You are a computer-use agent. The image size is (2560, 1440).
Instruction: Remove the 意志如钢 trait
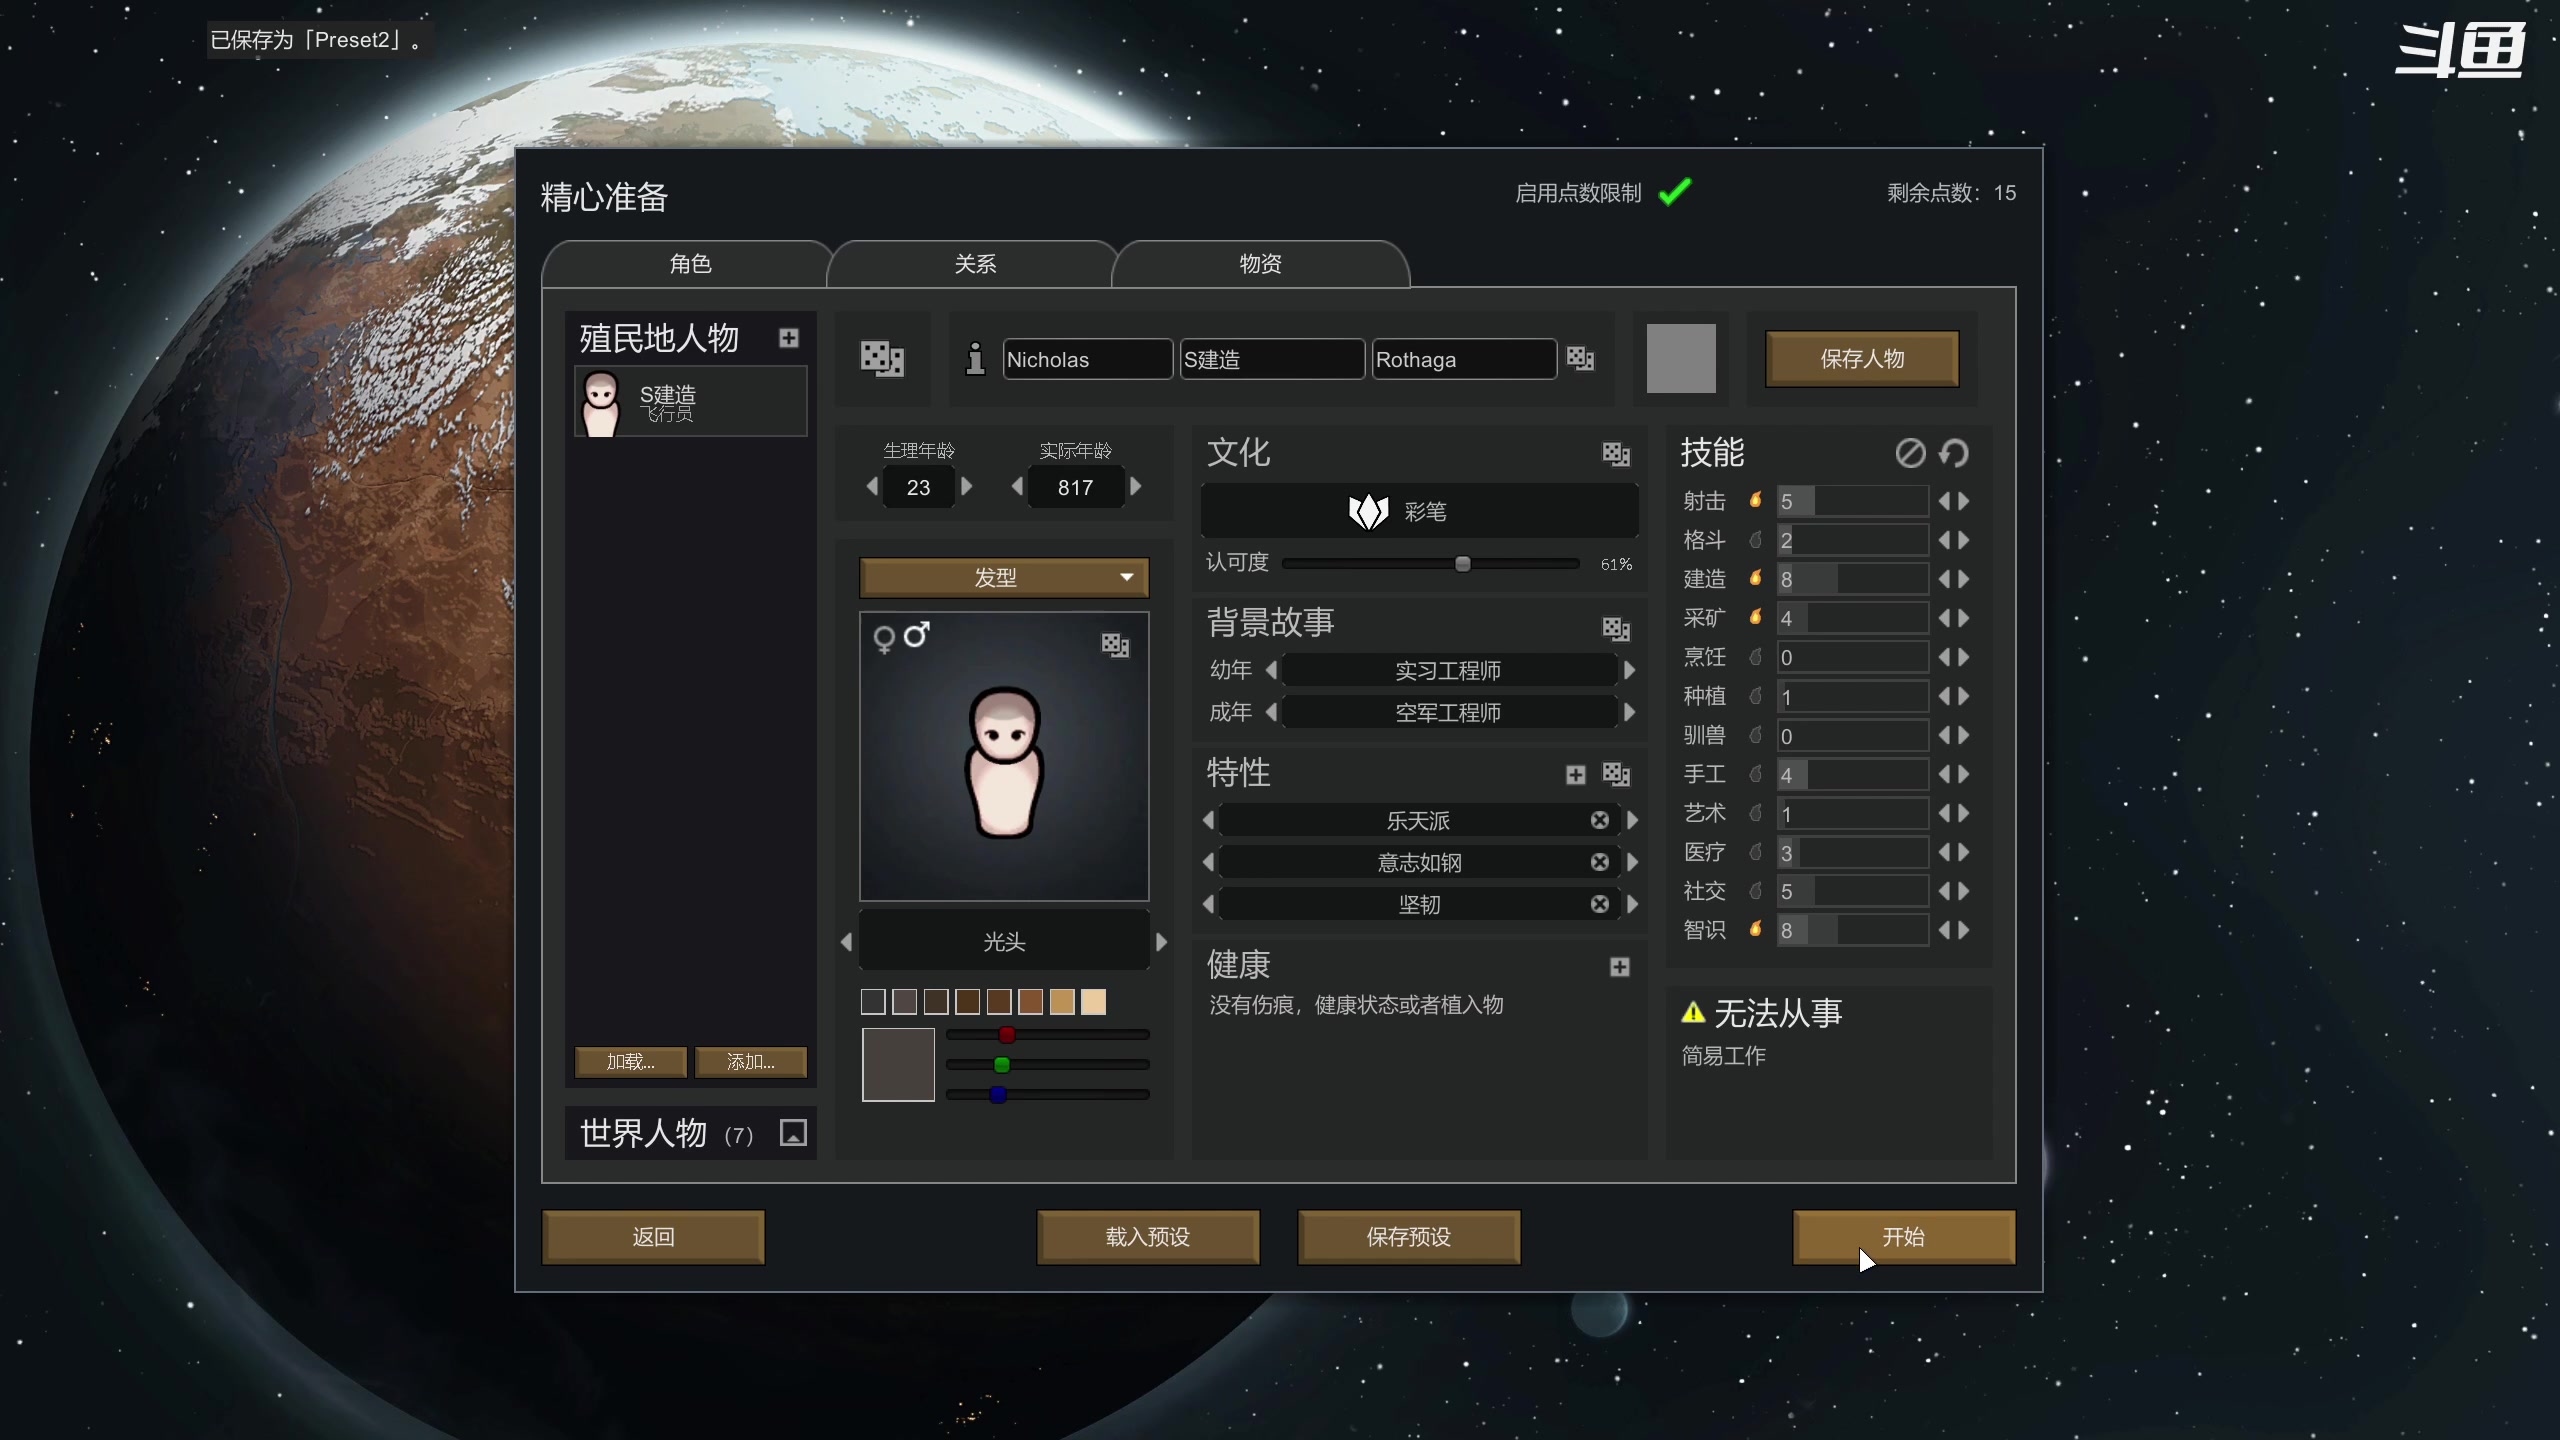[1600, 862]
